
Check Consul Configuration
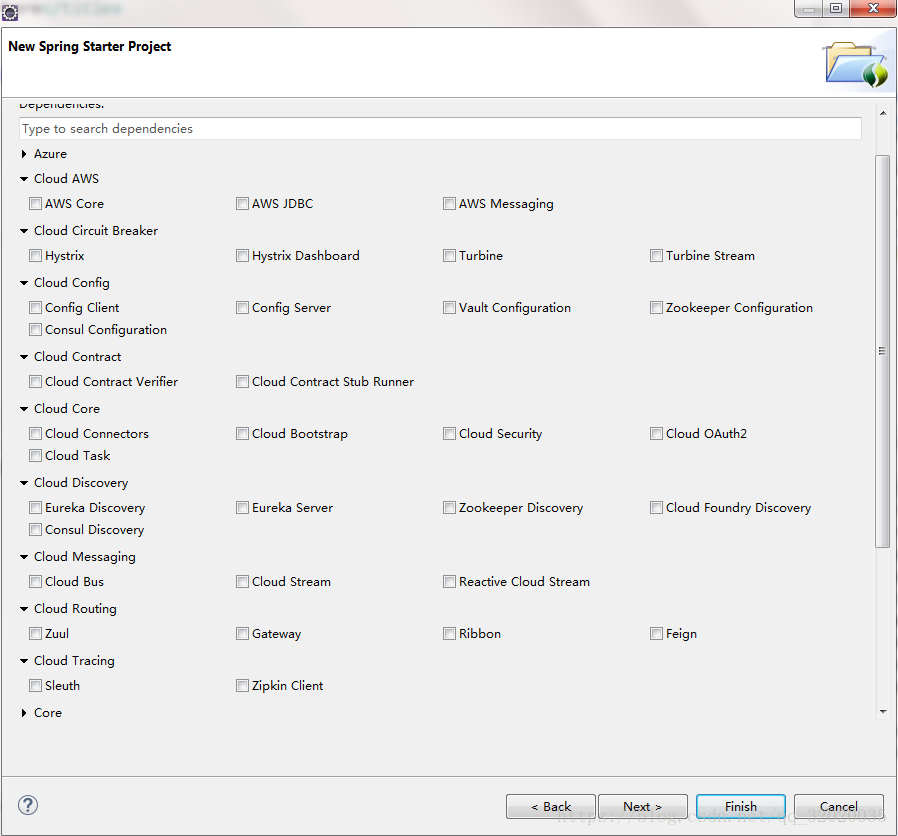tap(36, 329)
